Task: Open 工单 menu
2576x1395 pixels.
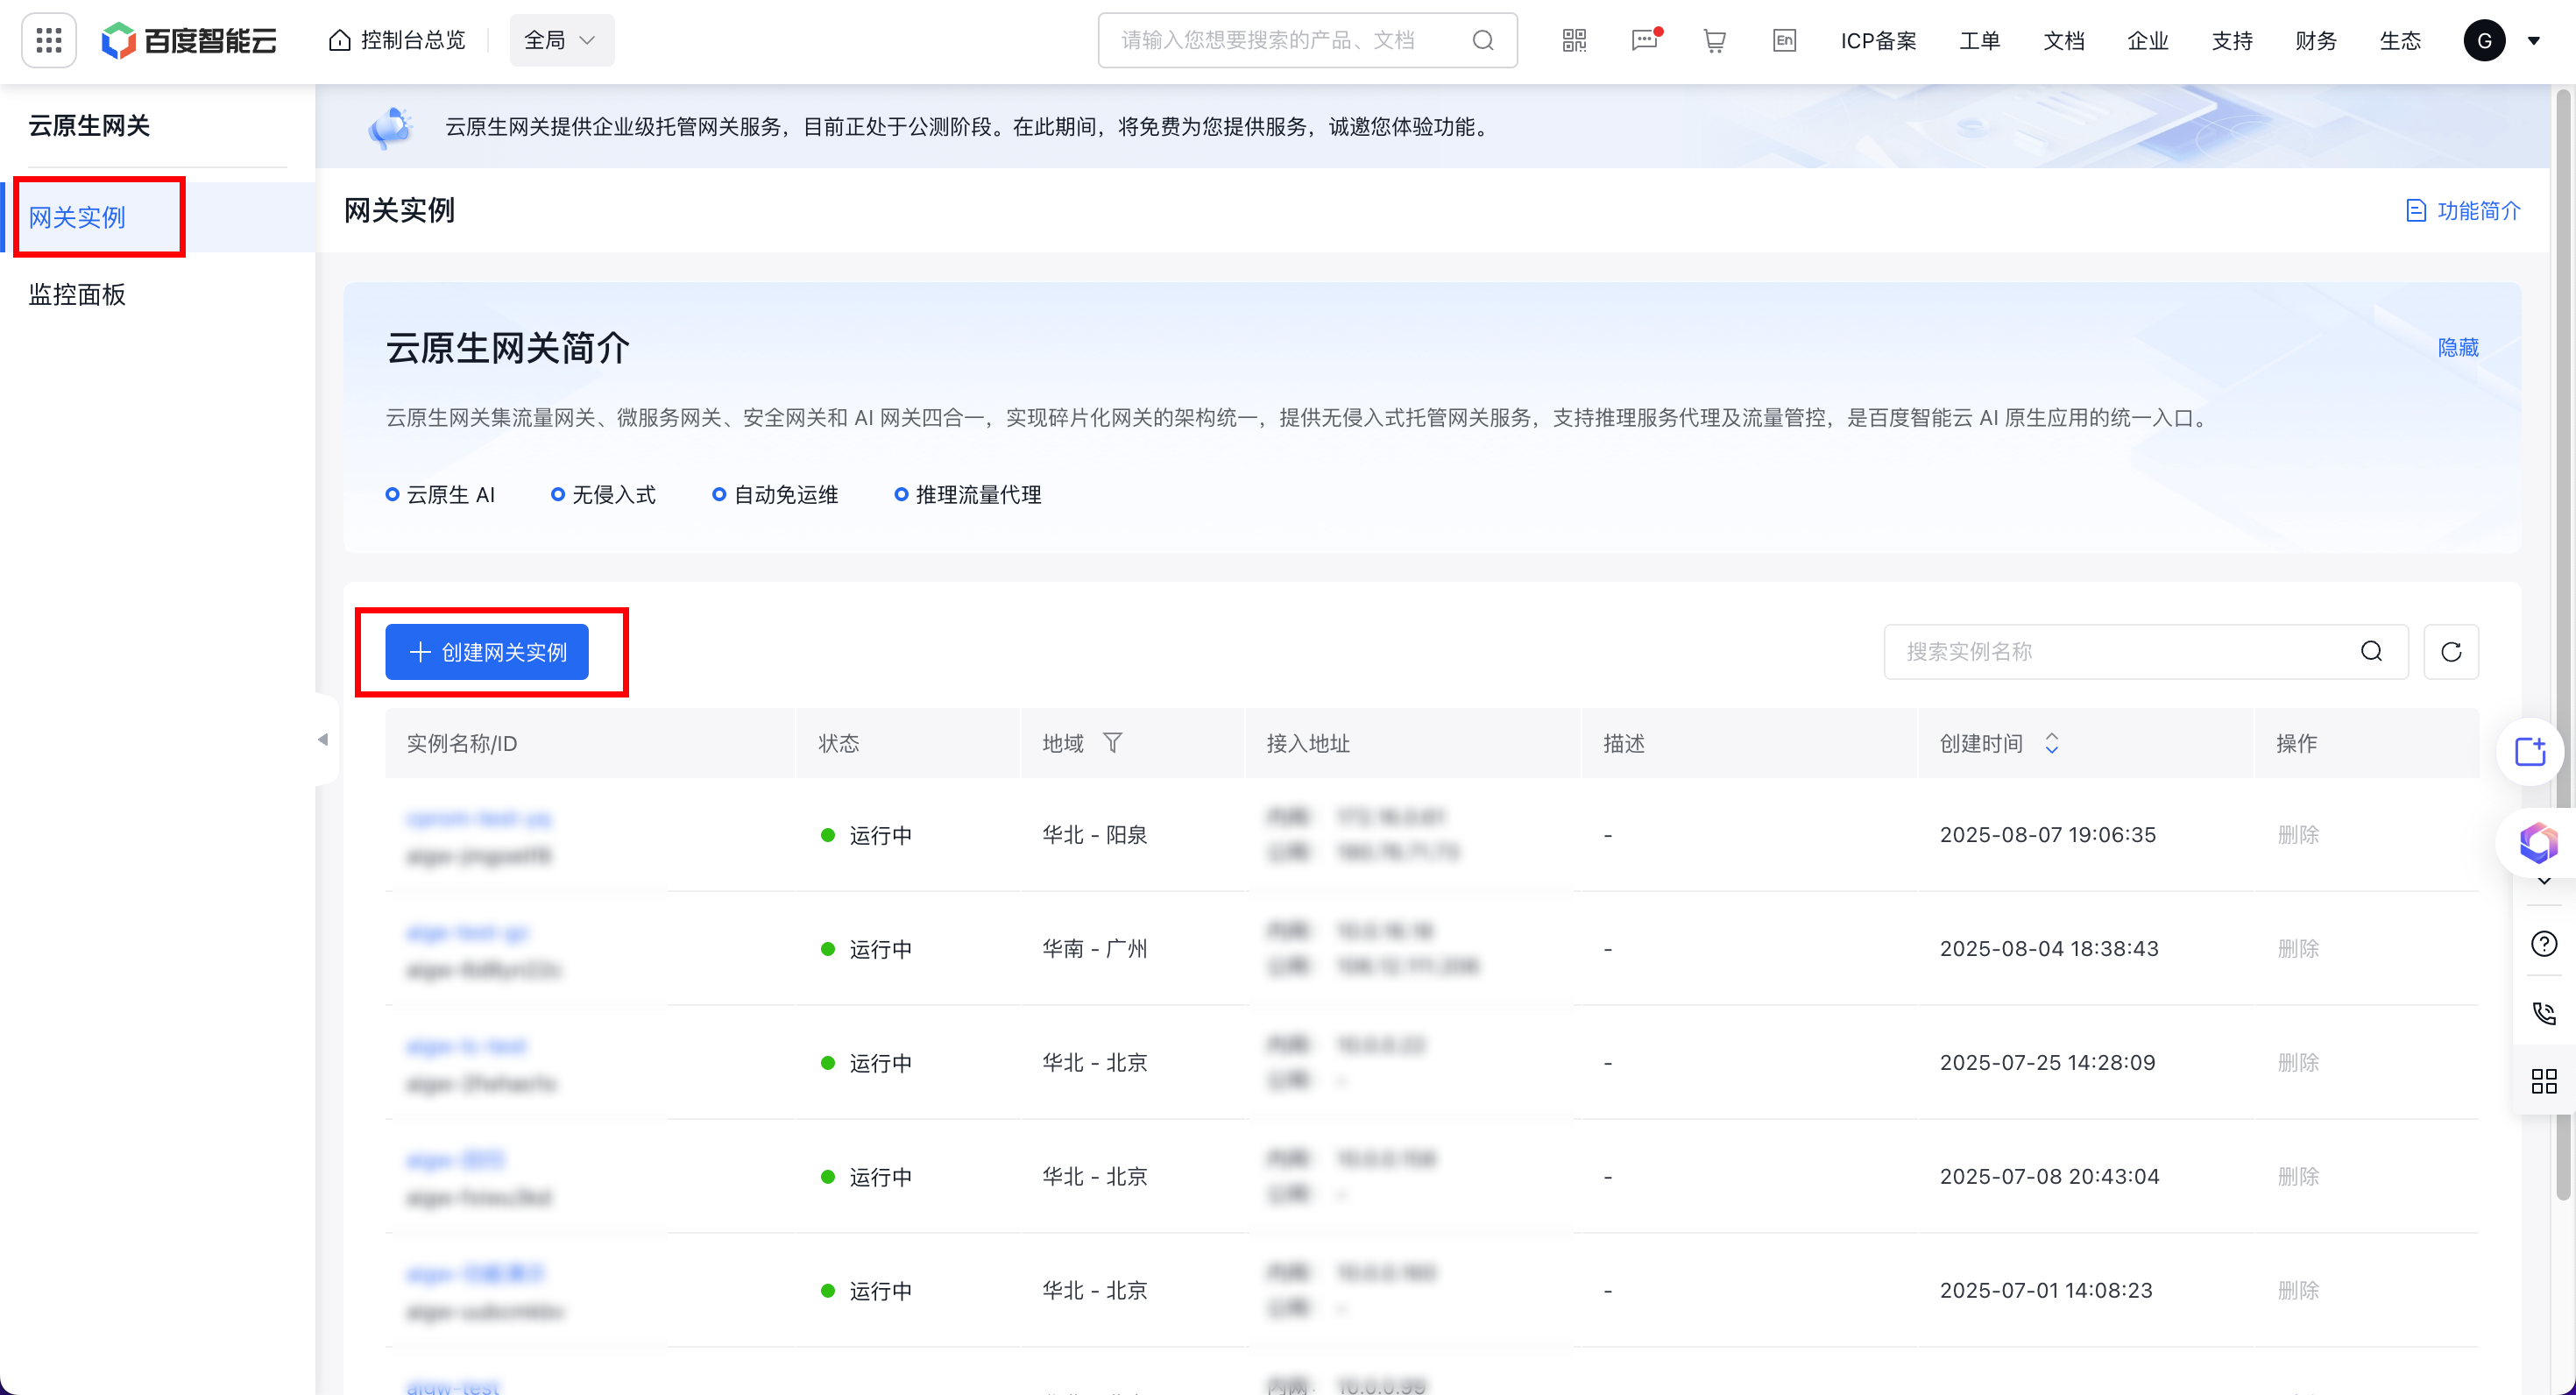Action: click(1979, 40)
